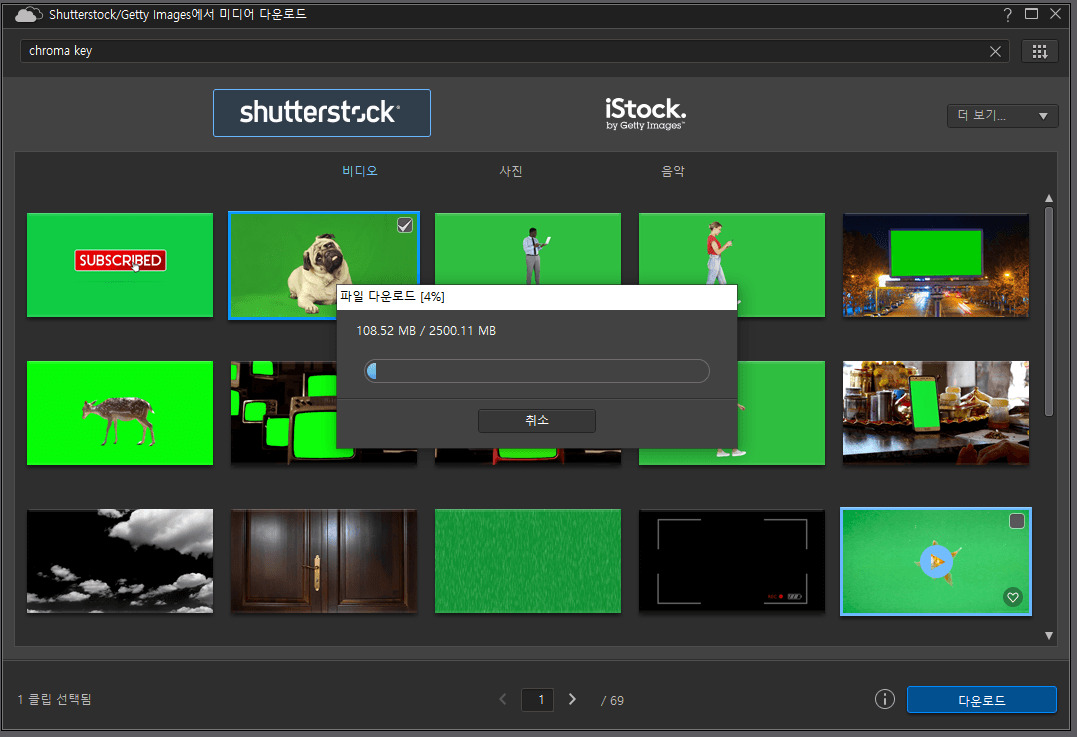Viewport: 1077px width, 737px height.
Task: Click the help question mark icon
Action: tap(1008, 14)
